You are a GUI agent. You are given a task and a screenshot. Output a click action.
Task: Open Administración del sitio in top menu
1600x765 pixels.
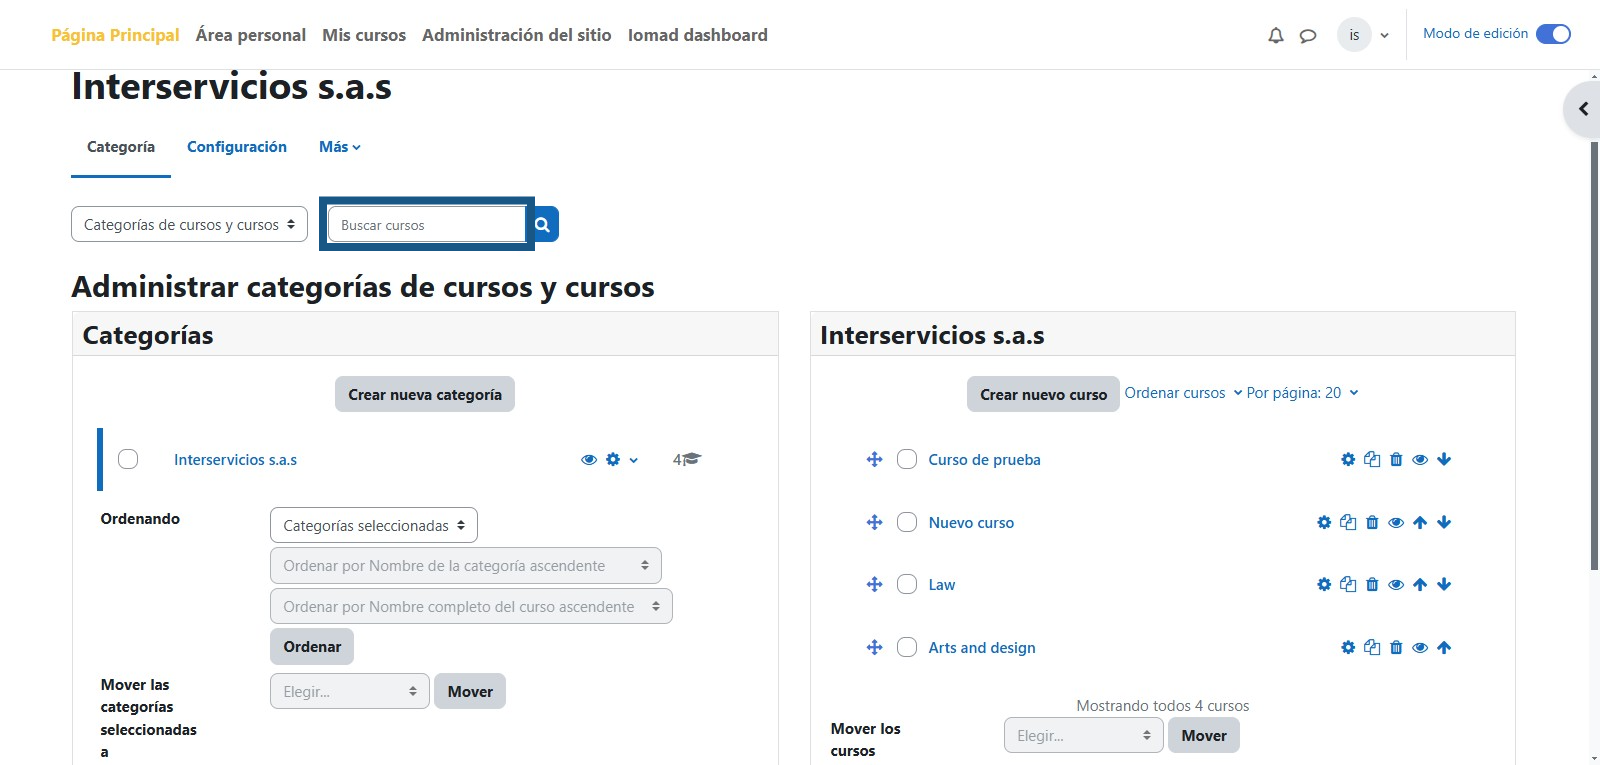click(516, 35)
